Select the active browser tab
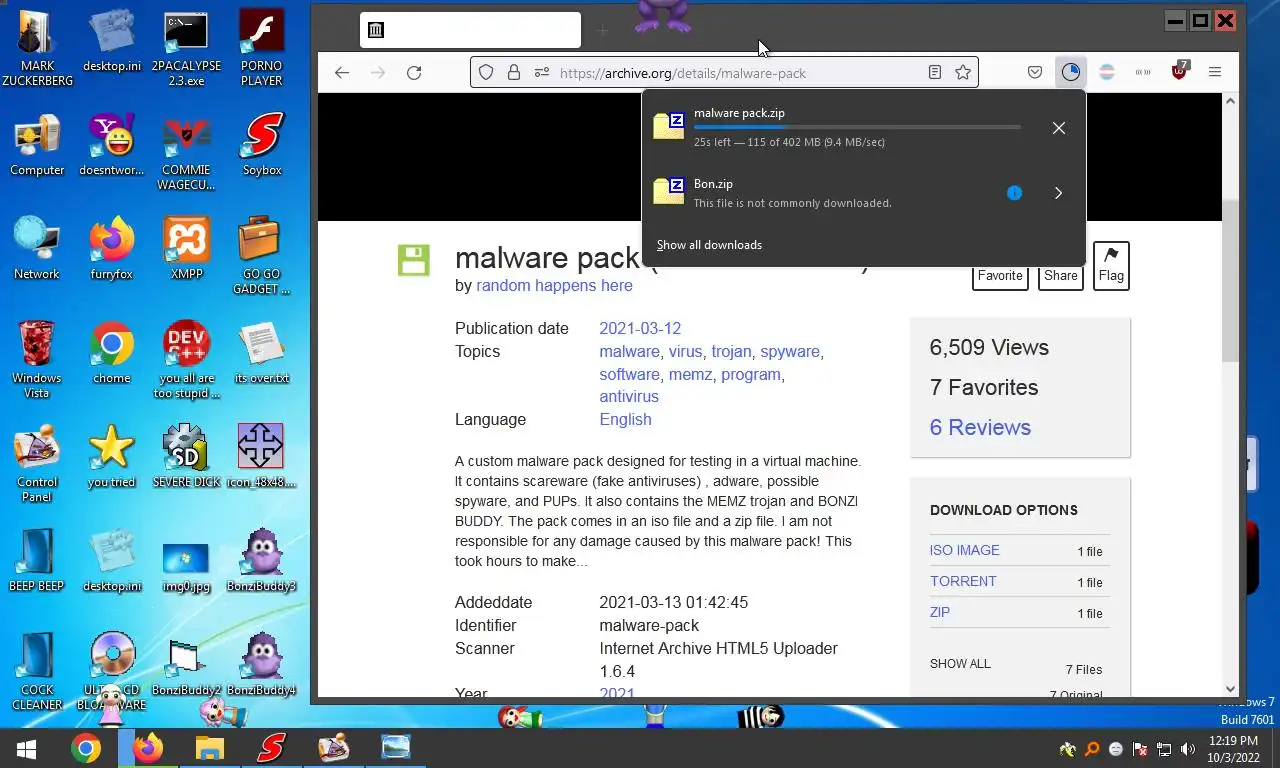The height and width of the screenshot is (768, 1280). [x=470, y=30]
